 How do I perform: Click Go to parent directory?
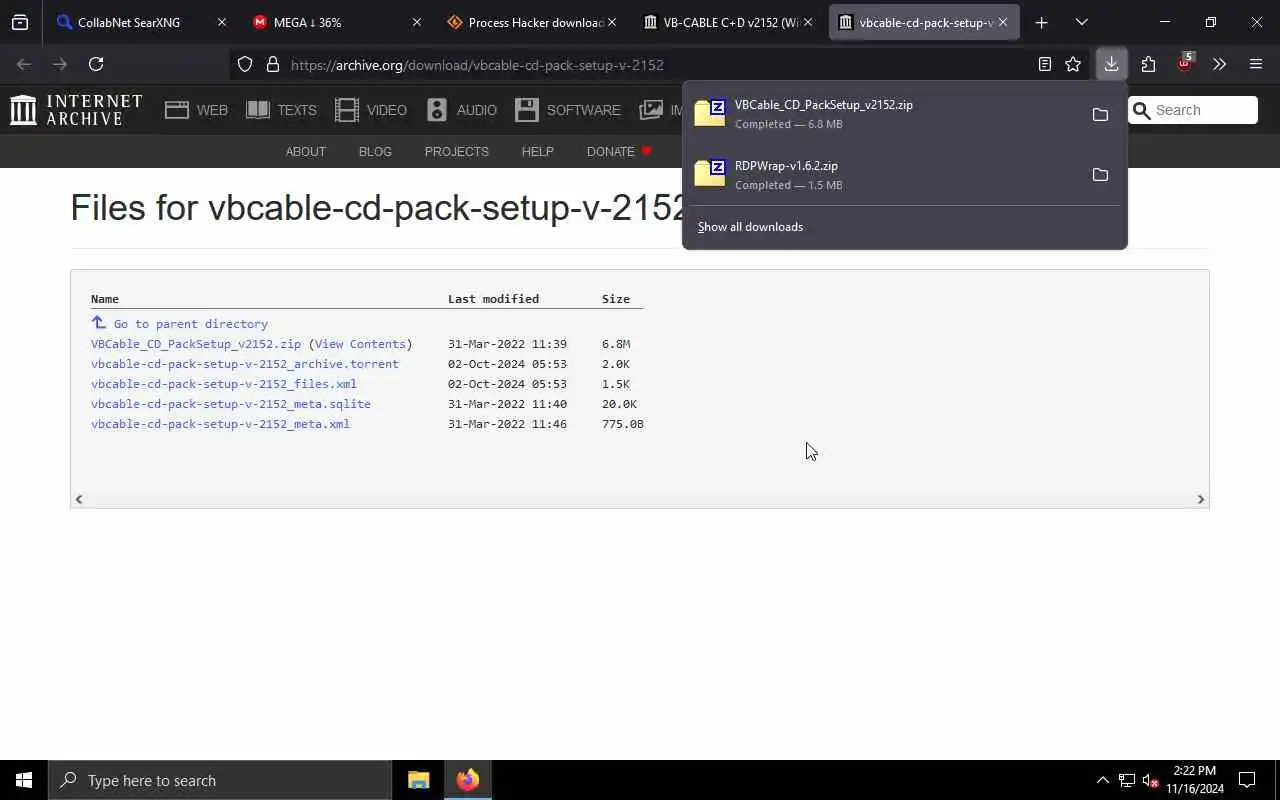pos(190,324)
